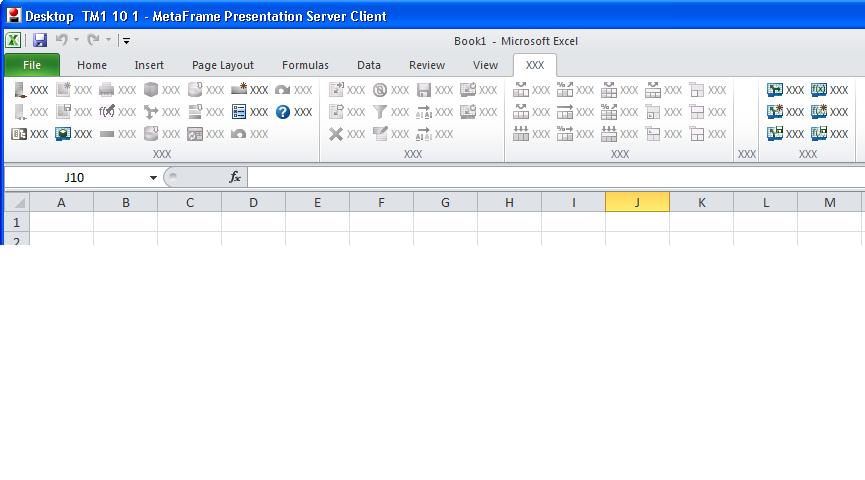Select column header D
The image size is (865, 480).
(x=253, y=202)
